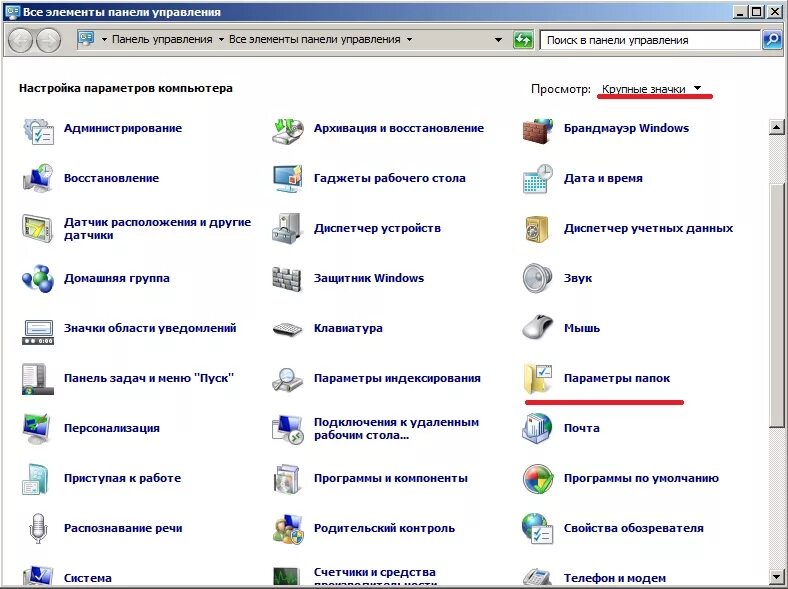Image resolution: width=788 pixels, height=589 pixels.
Task: Open the Почта text link
Action: 581,428
